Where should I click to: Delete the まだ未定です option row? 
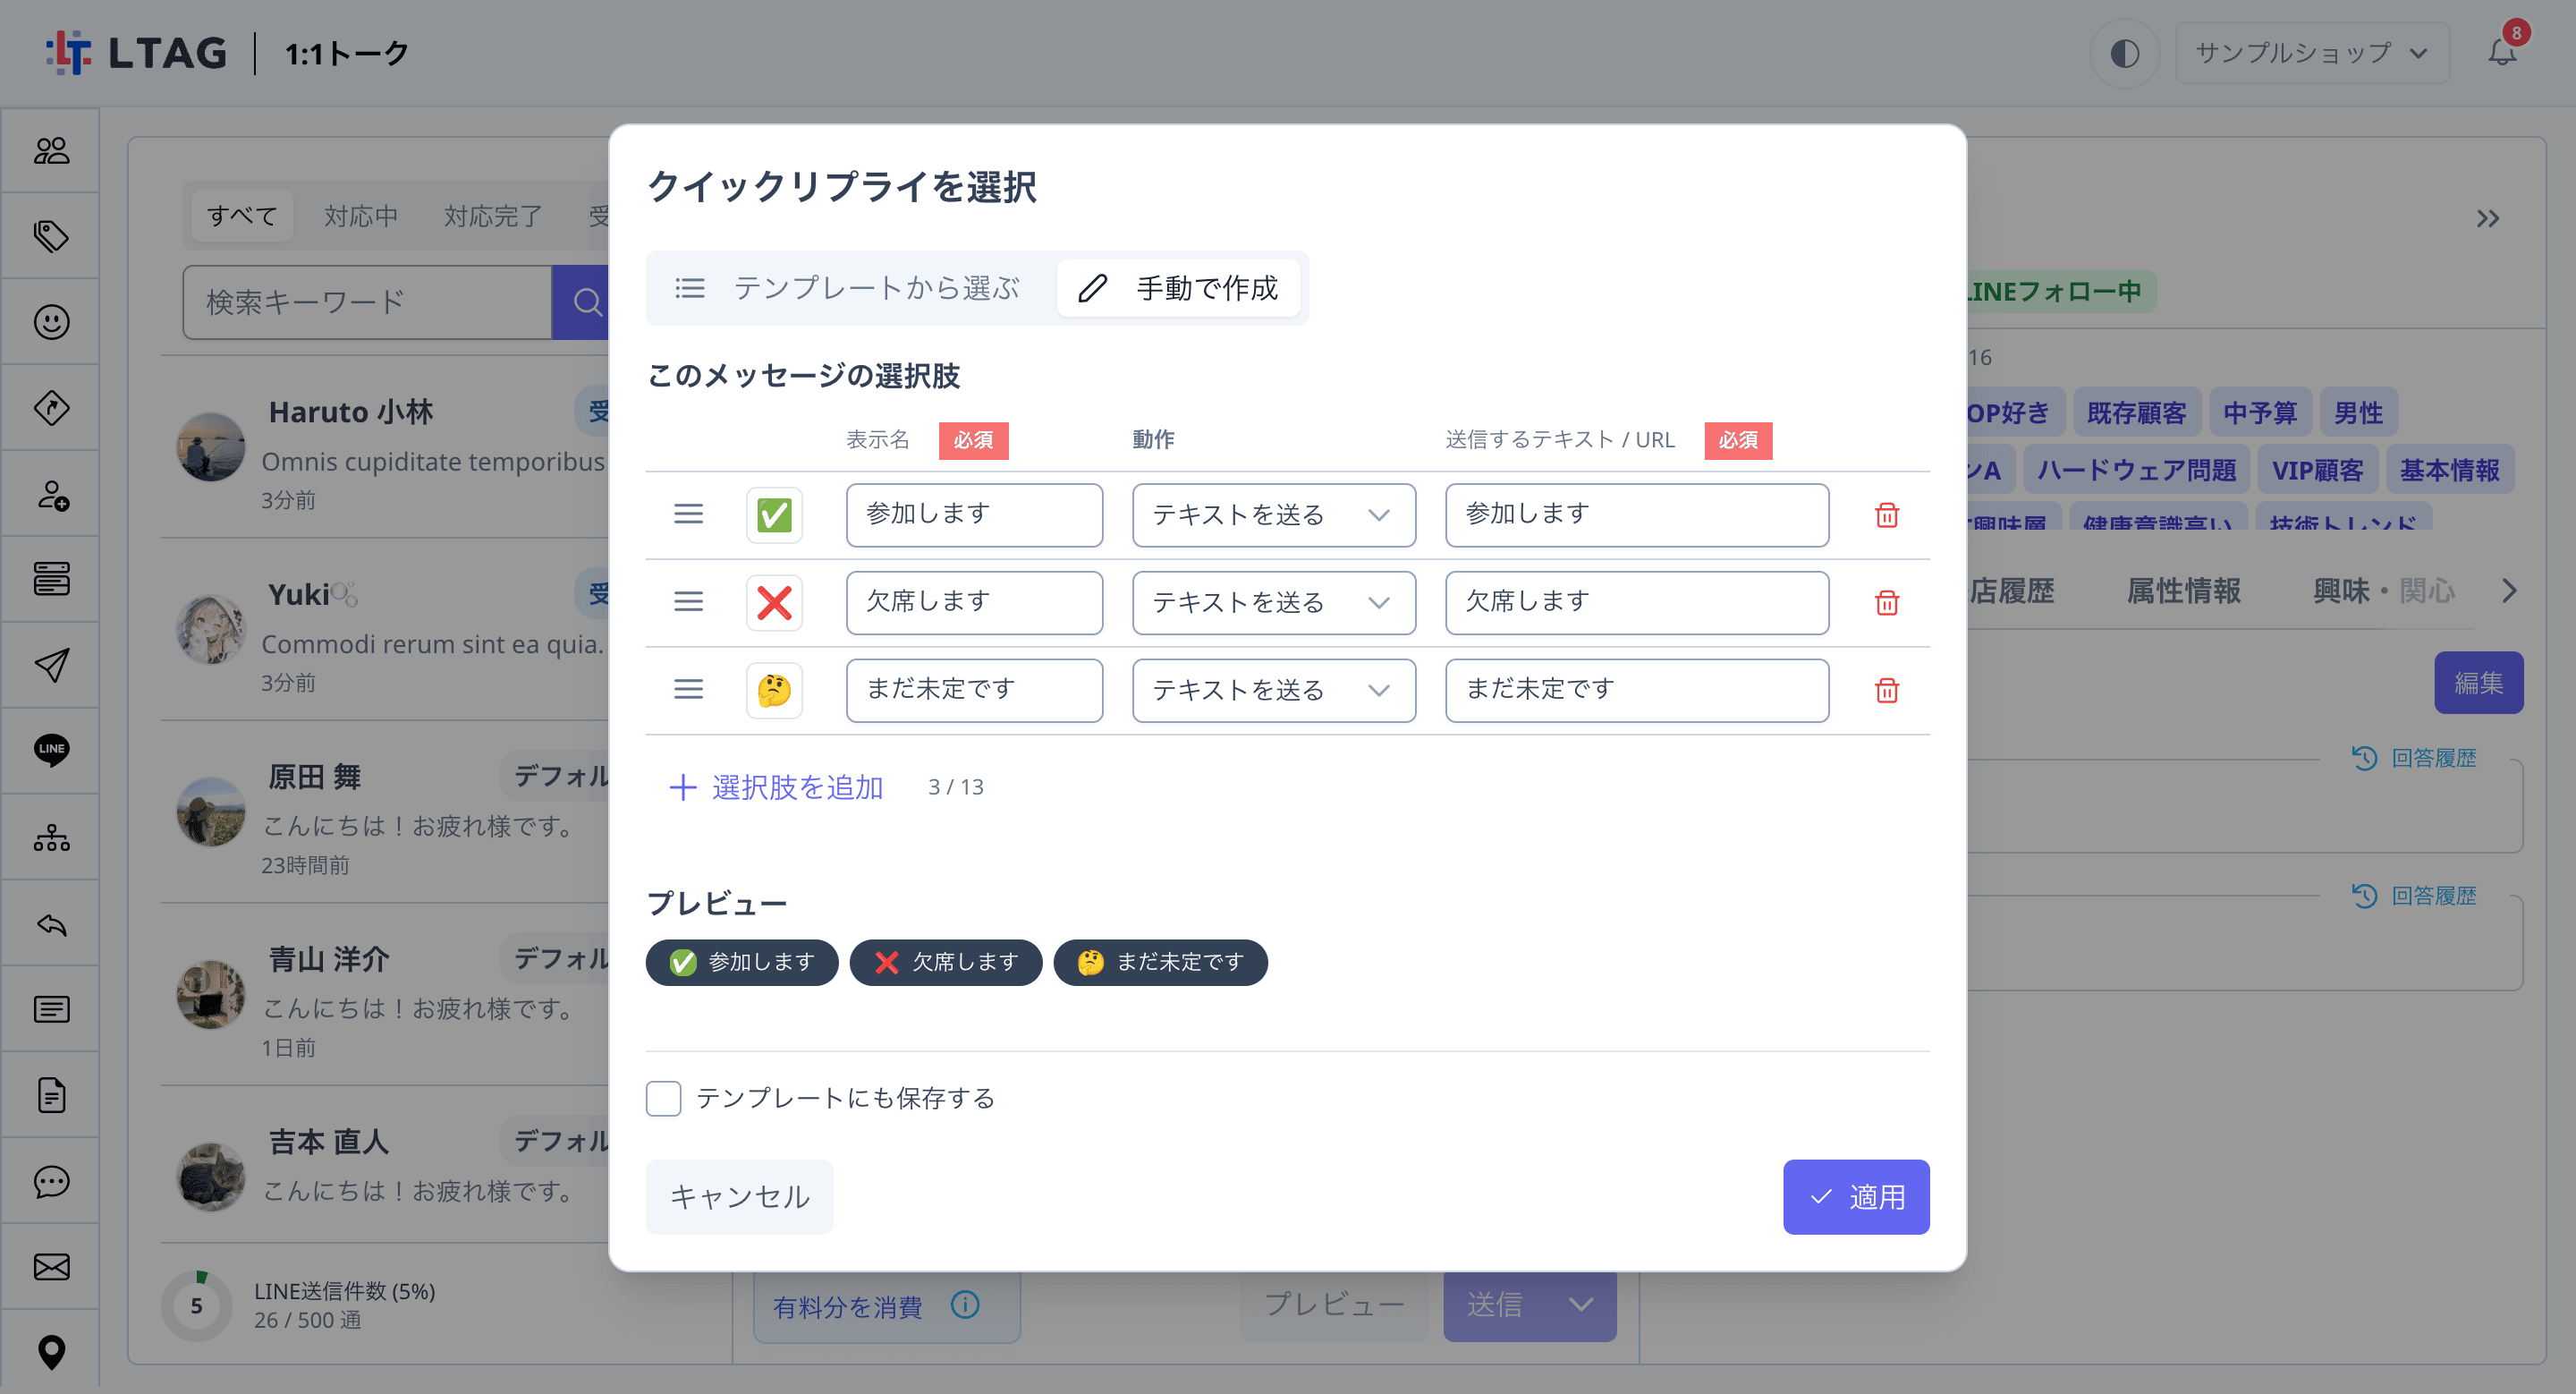click(x=1887, y=690)
